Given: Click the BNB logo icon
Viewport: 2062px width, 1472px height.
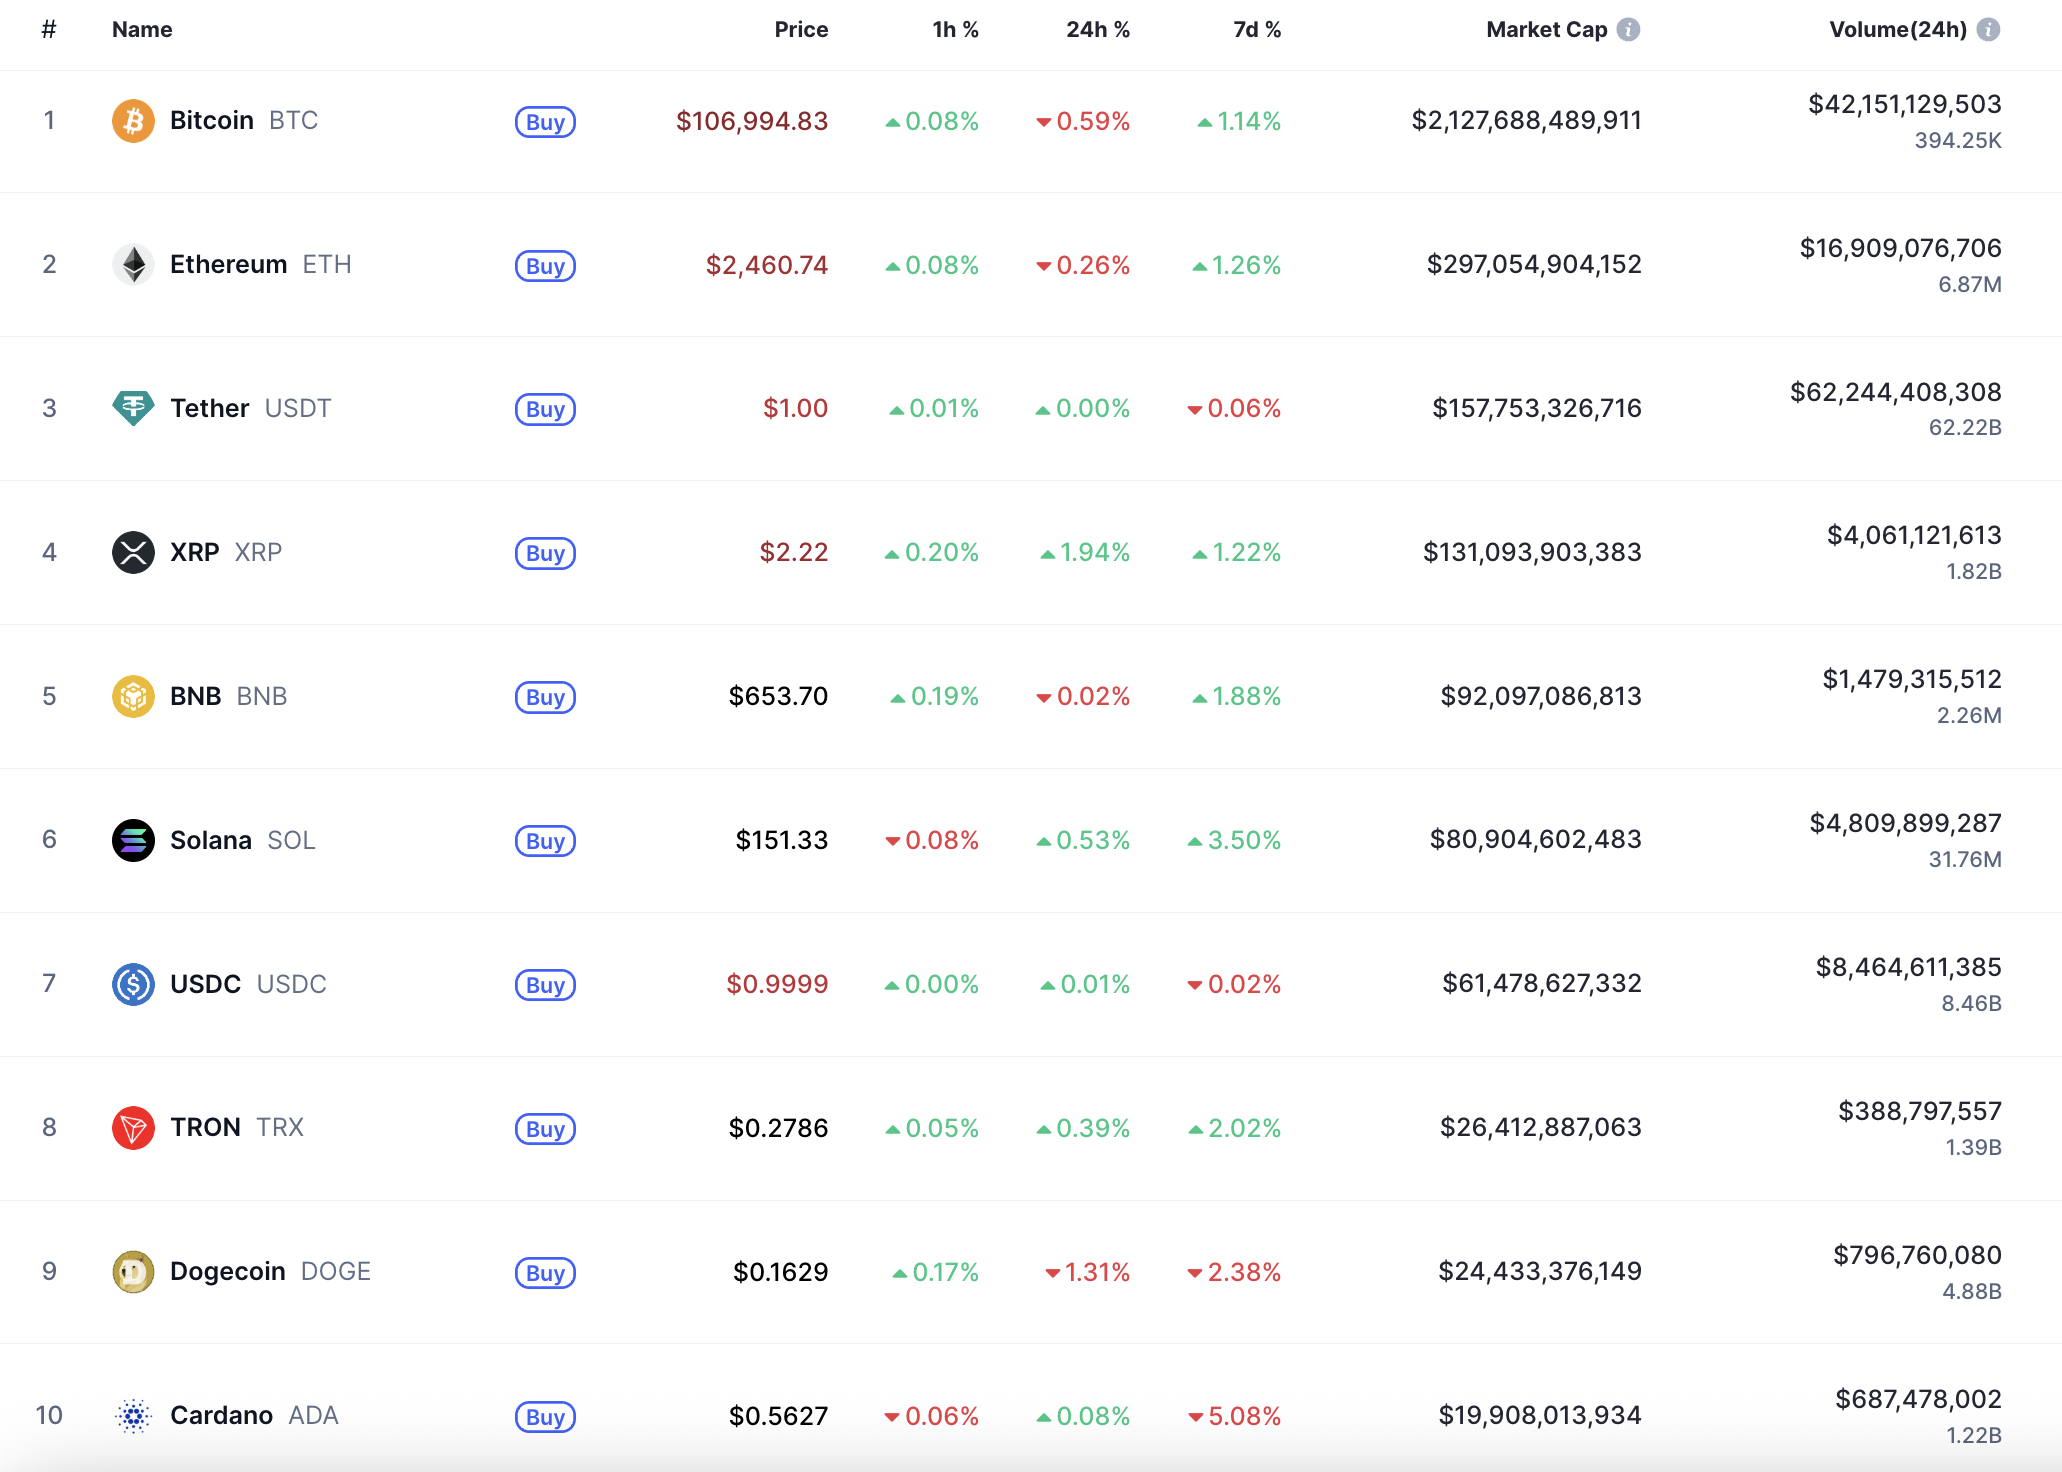Looking at the screenshot, I should tap(133, 696).
